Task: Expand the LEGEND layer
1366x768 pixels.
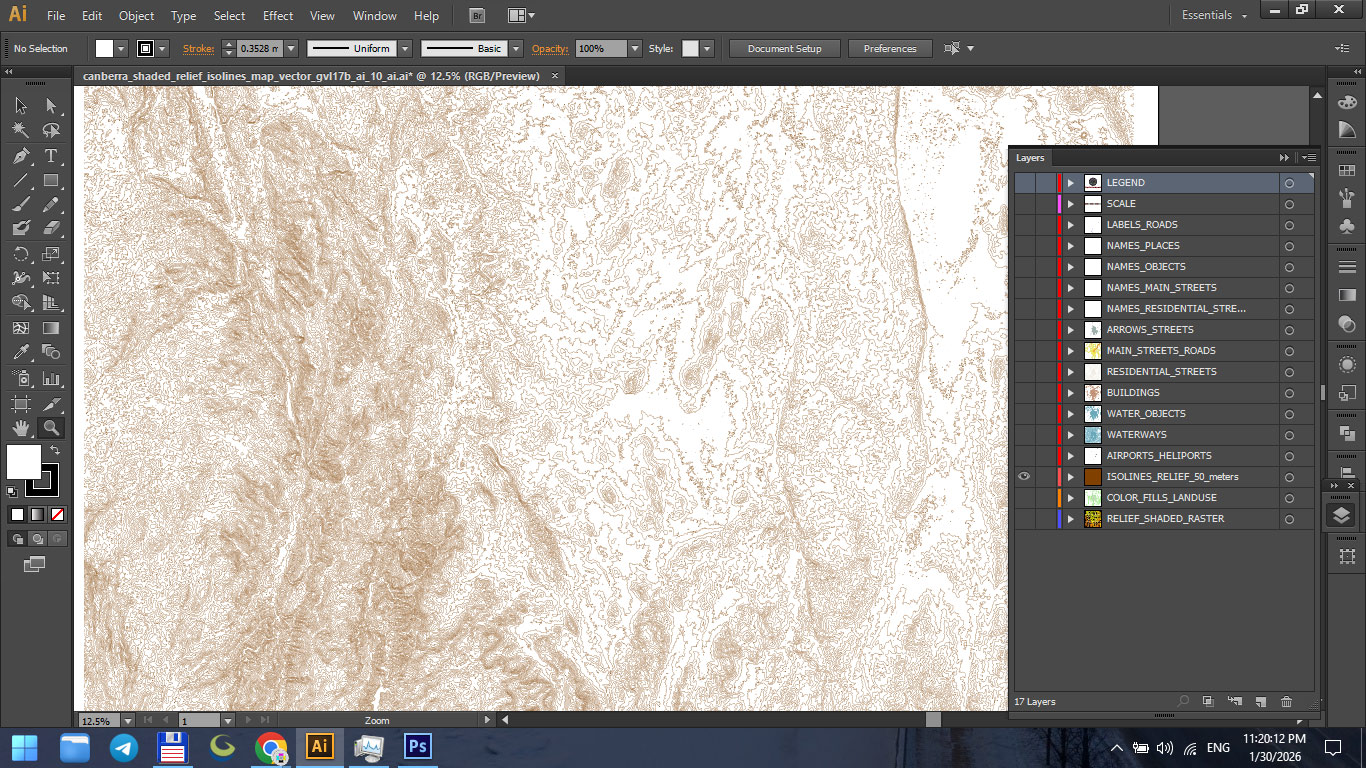Action: [x=1071, y=183]
